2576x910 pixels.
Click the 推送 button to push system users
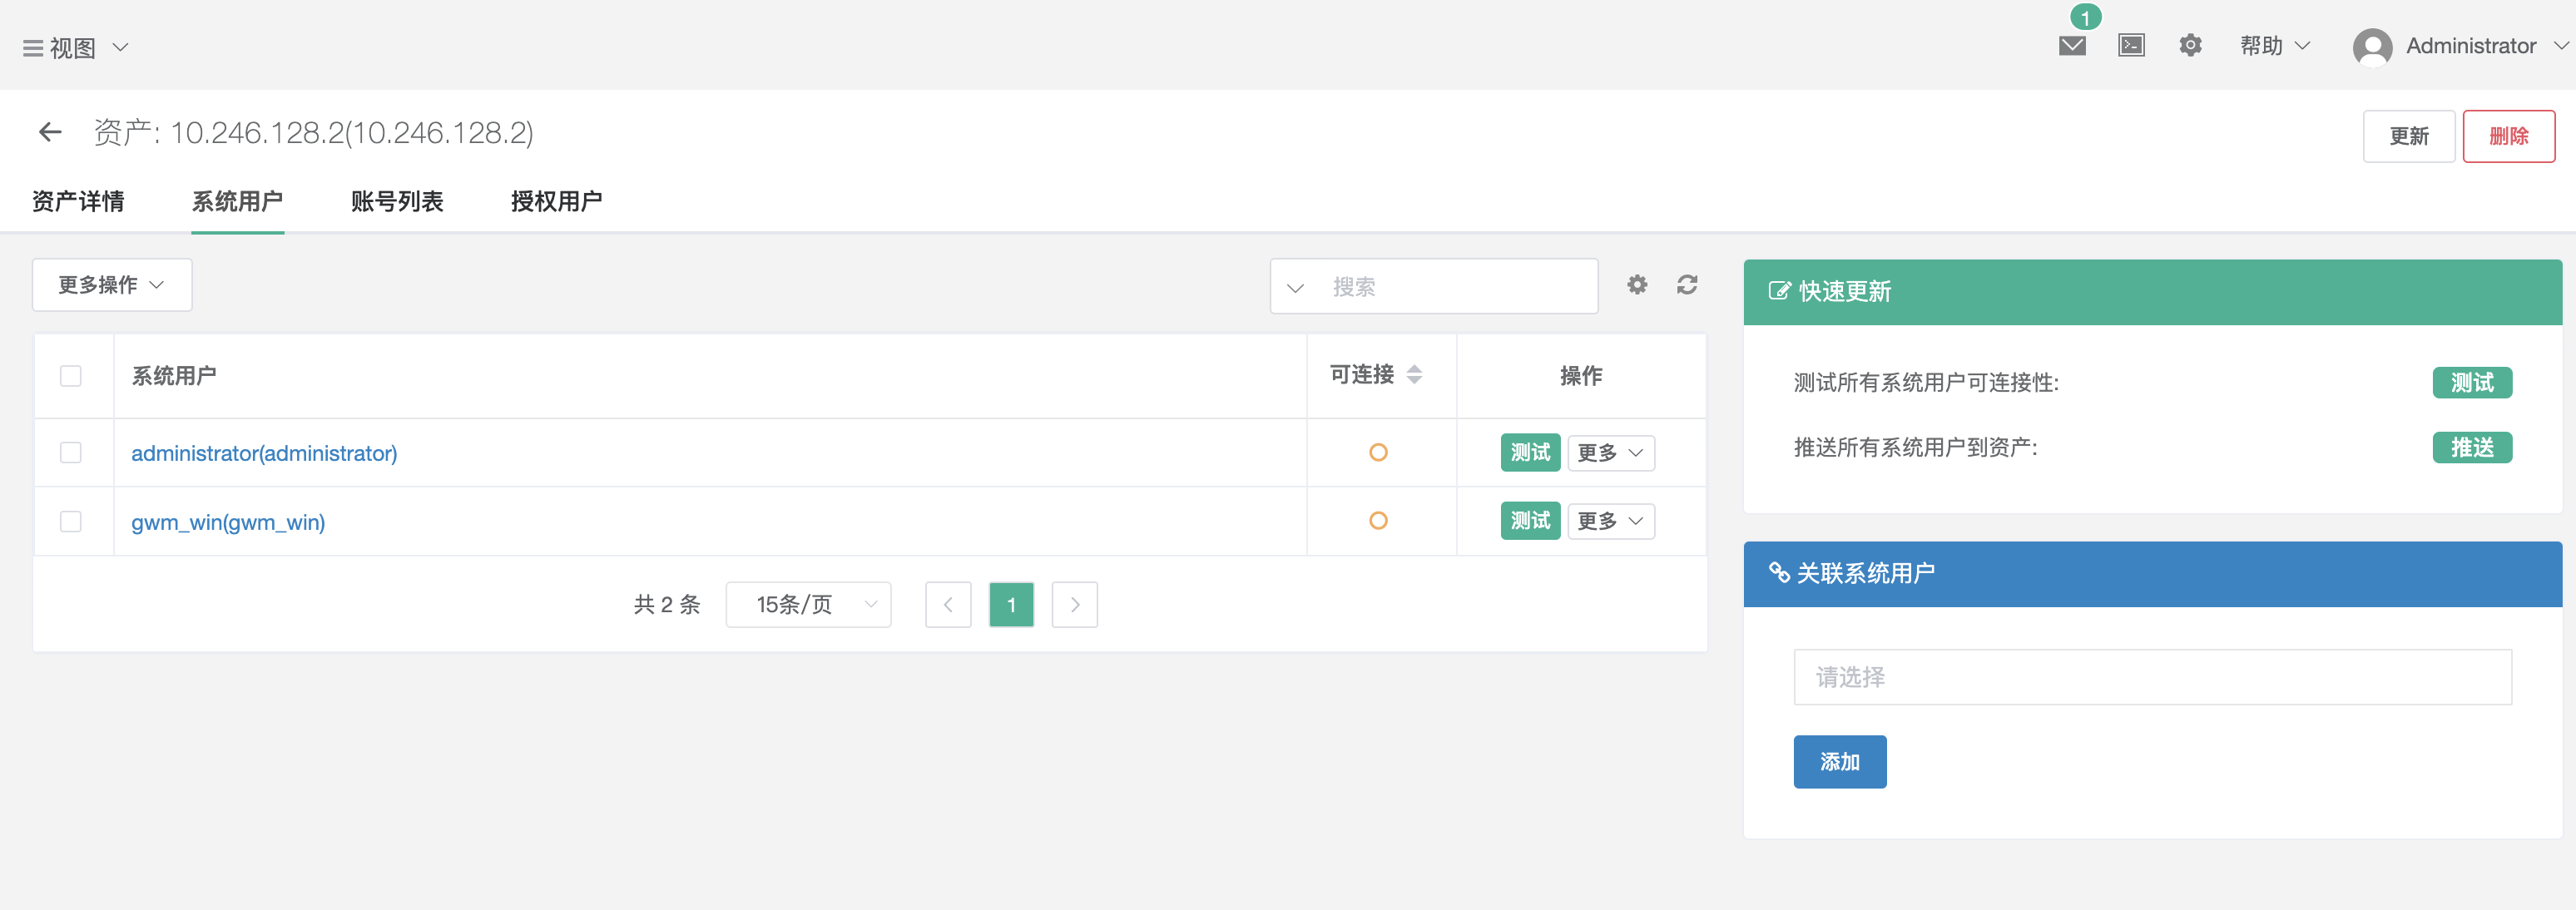pyautogui.click(x=2472, y=447)
